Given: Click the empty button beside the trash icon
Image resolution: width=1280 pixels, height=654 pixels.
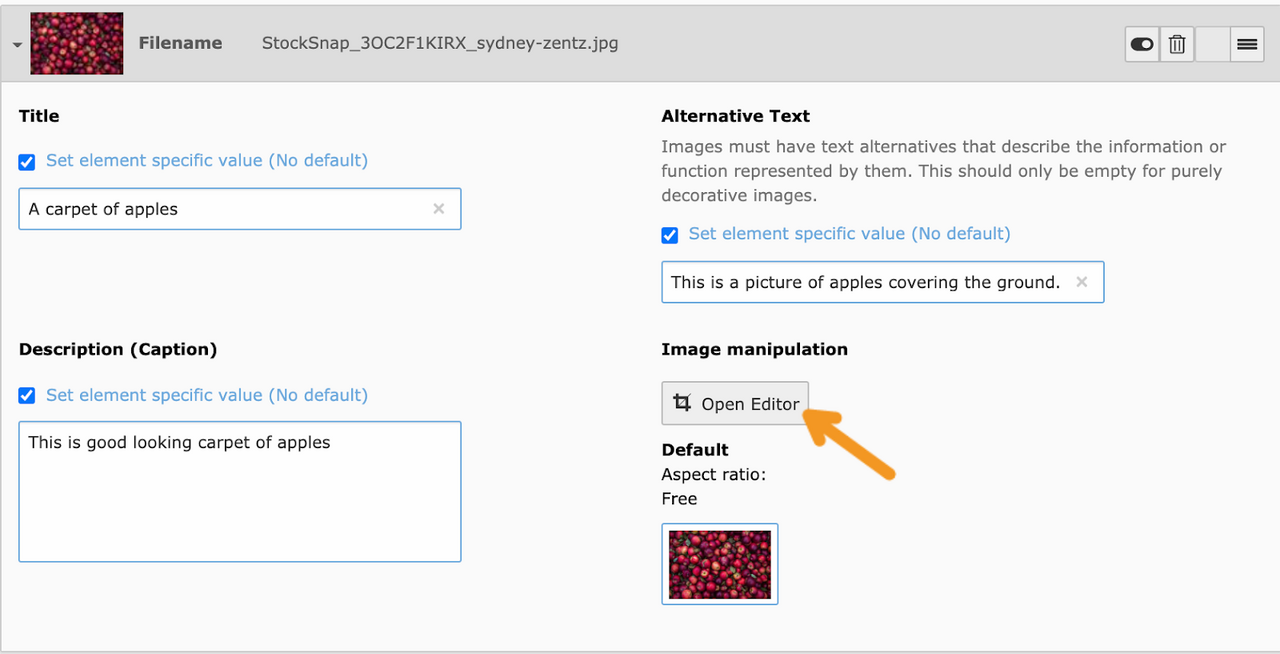Looking at the screenshot, I should (1212, 44).
